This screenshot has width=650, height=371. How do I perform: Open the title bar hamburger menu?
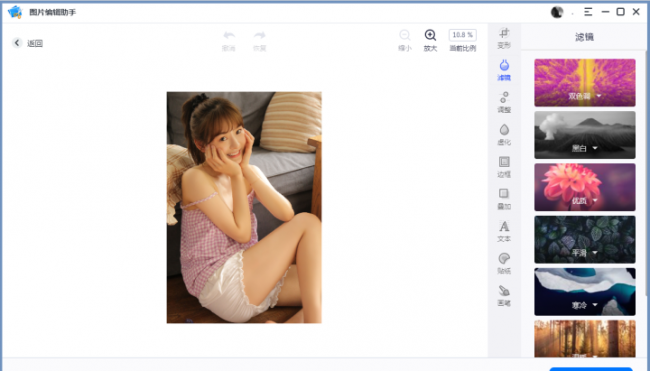point(588,12)
